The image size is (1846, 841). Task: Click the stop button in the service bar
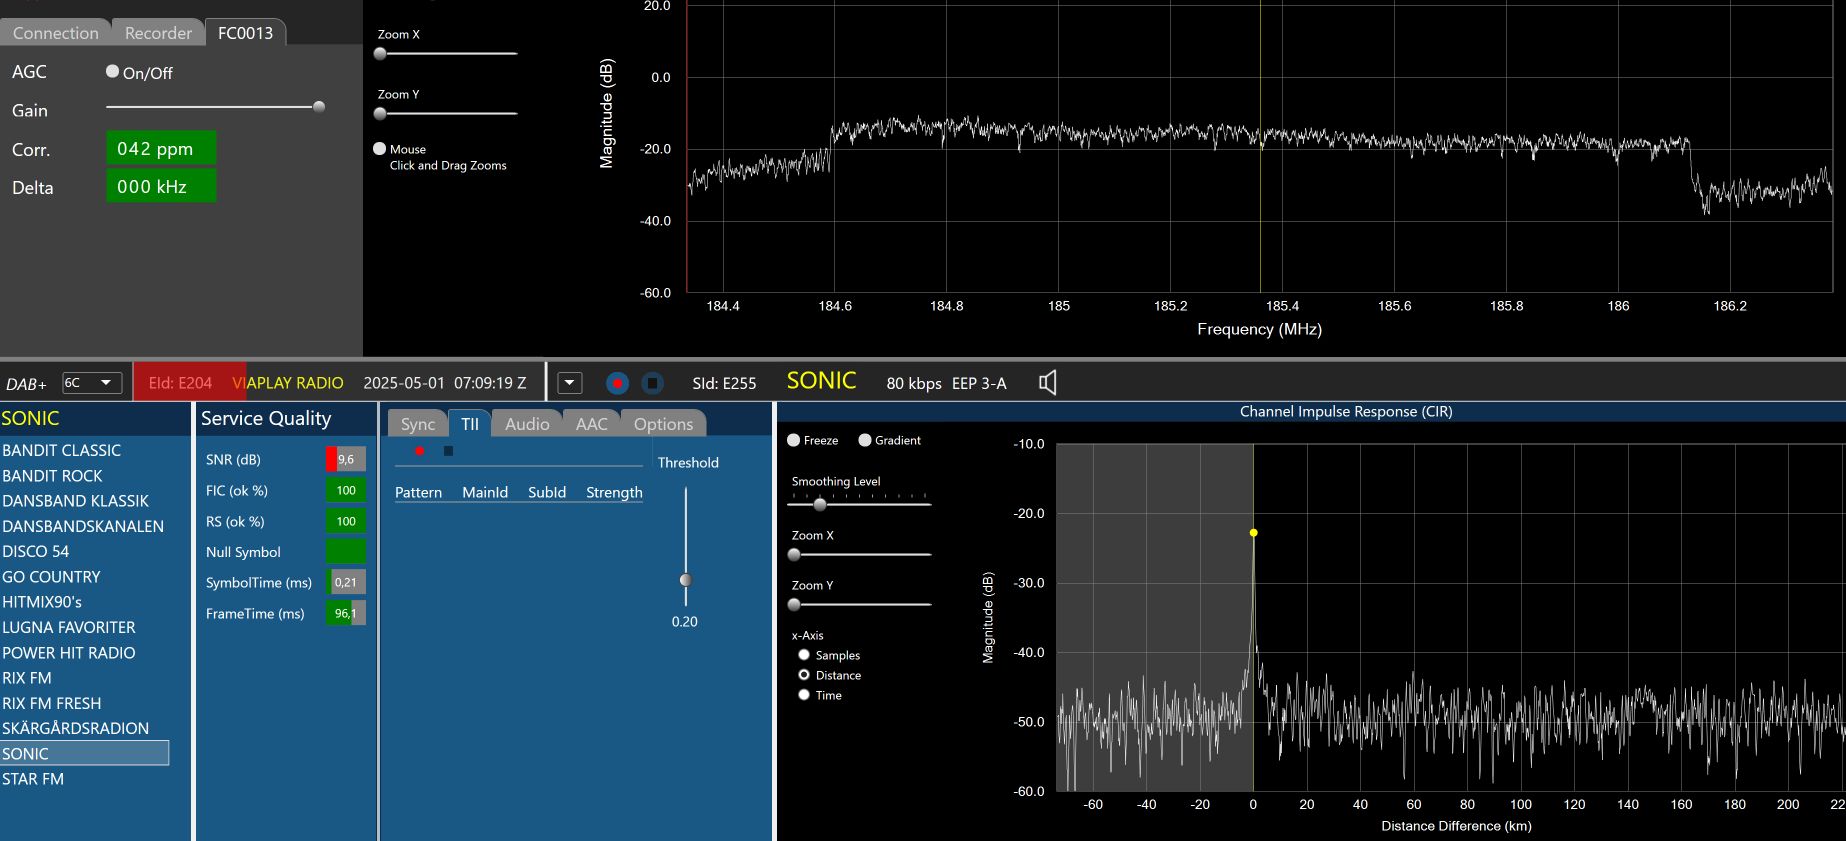(652, 383)
